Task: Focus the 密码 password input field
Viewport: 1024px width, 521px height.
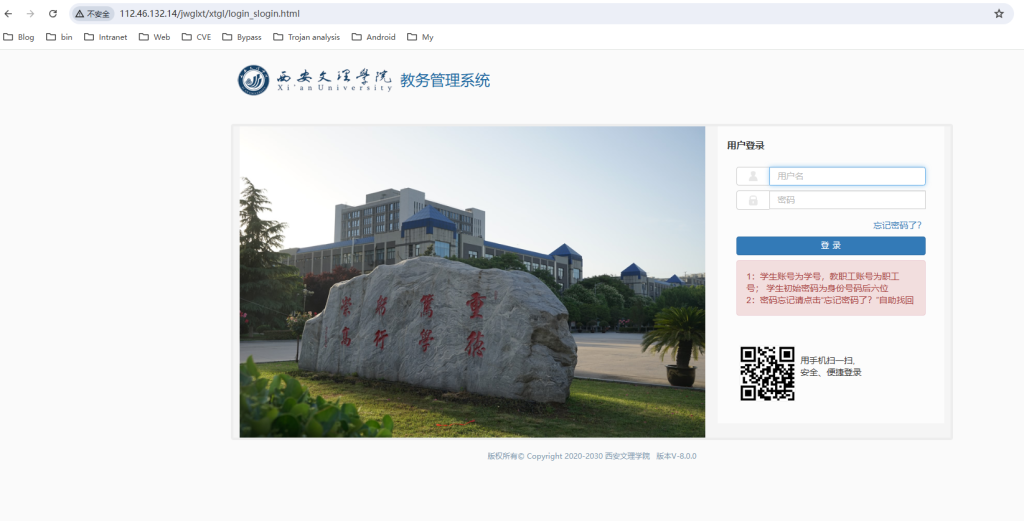Action: coord(846,200)
